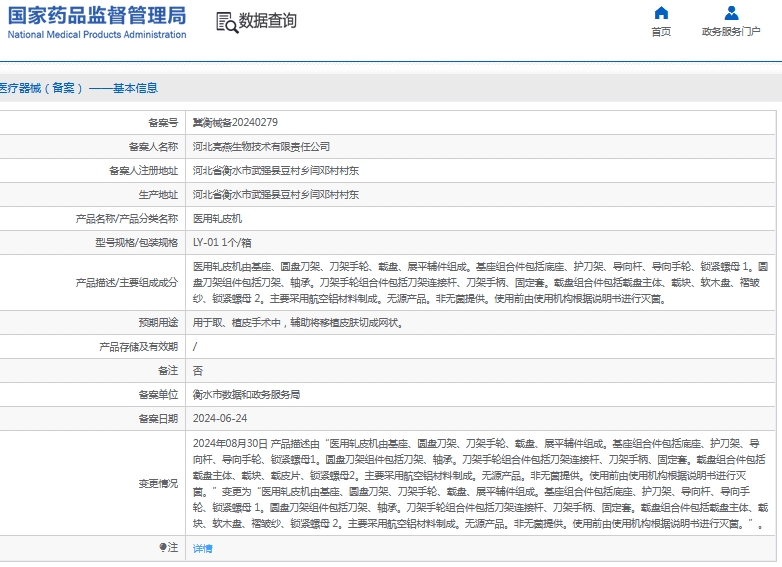Click the bullet icon beside 注
The image size is (782, 567).
pyautogui.click(x=163, y=547)
